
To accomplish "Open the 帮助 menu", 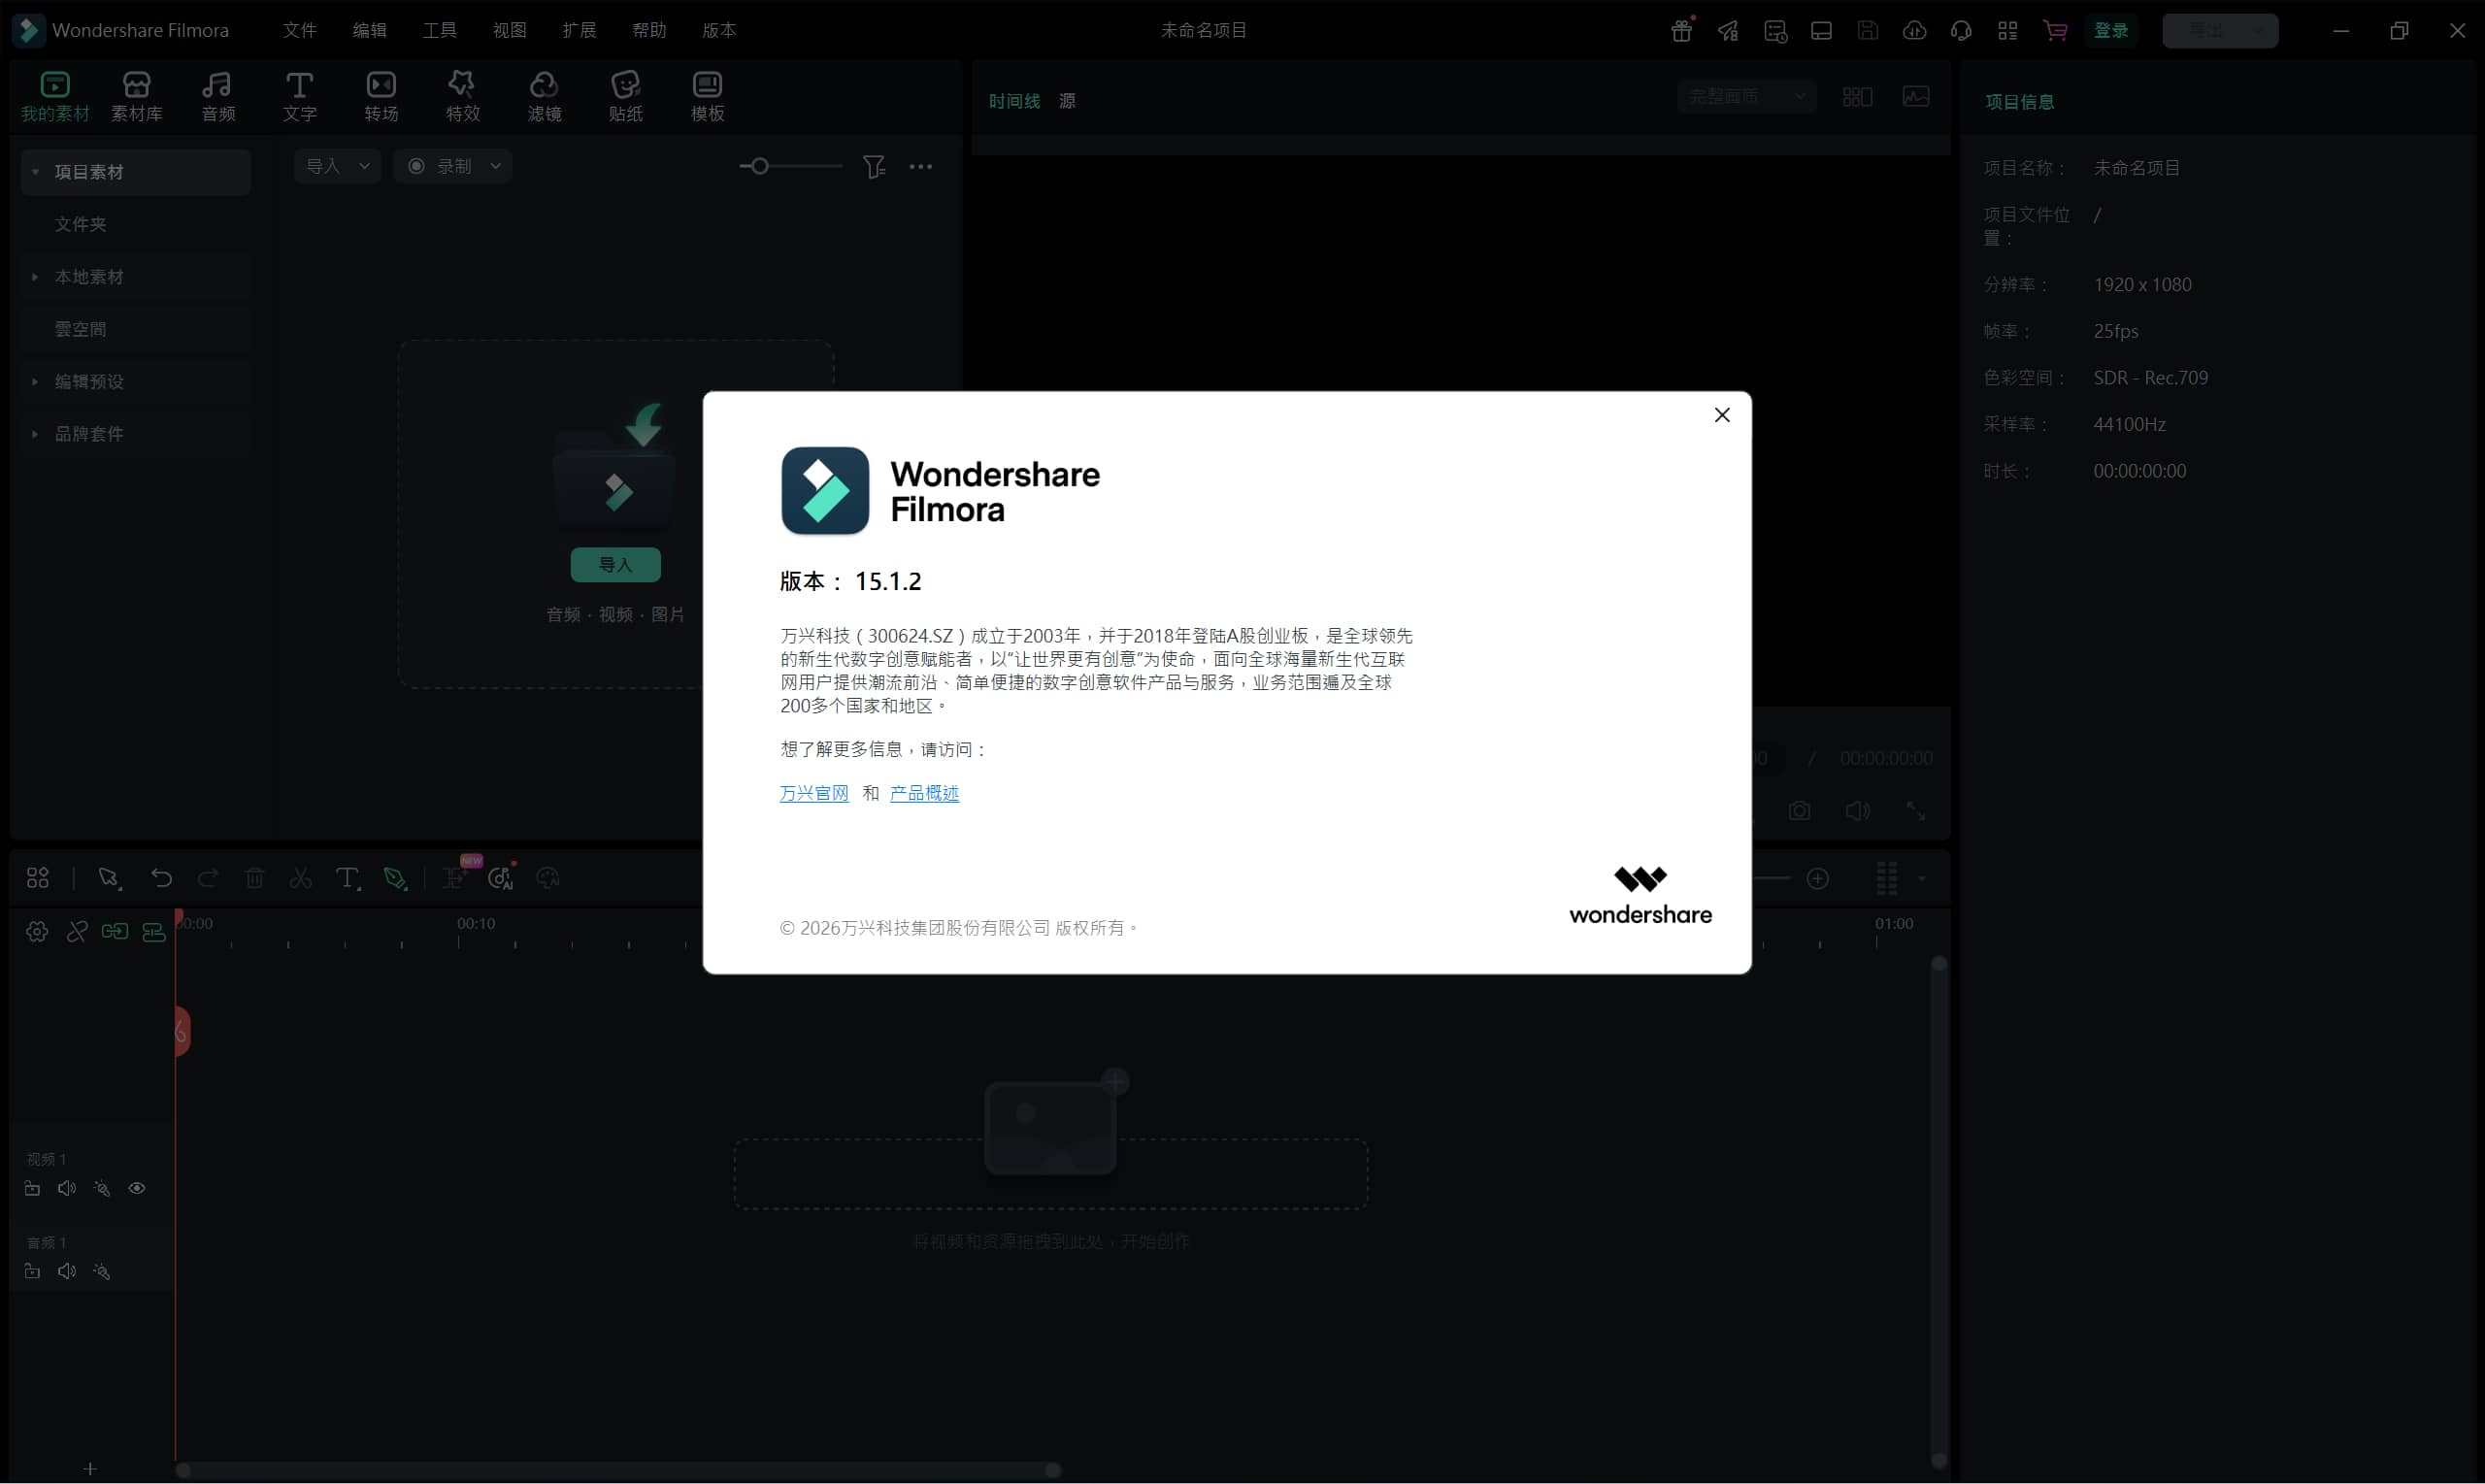I will click(649, 30).
